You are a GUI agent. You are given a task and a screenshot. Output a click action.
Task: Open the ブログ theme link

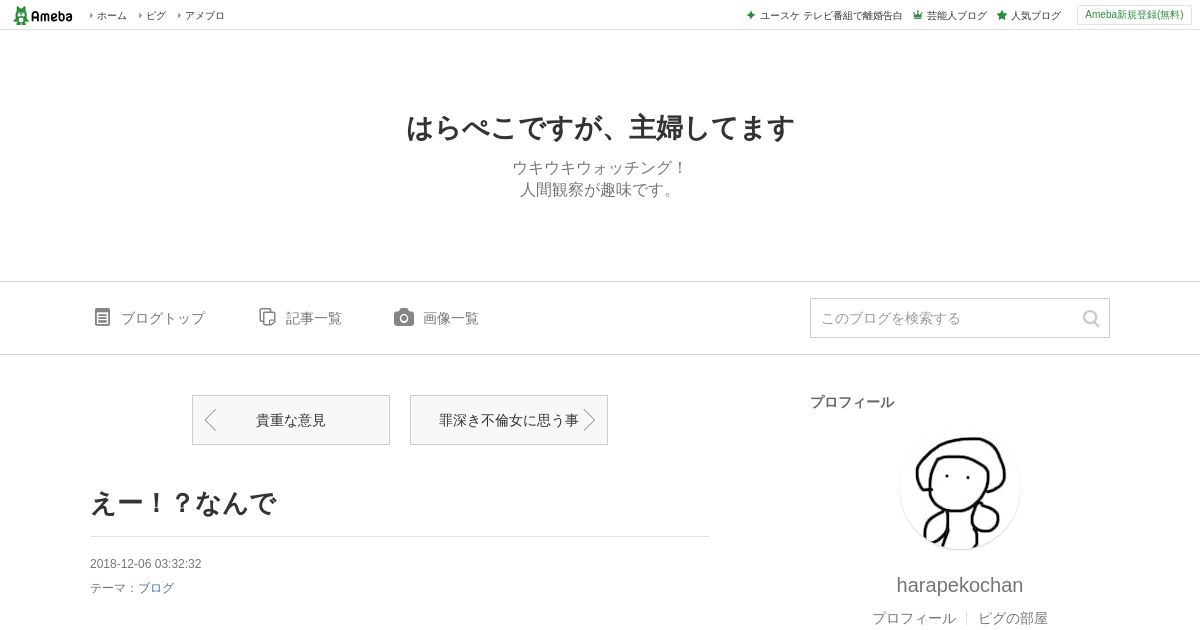156,588
